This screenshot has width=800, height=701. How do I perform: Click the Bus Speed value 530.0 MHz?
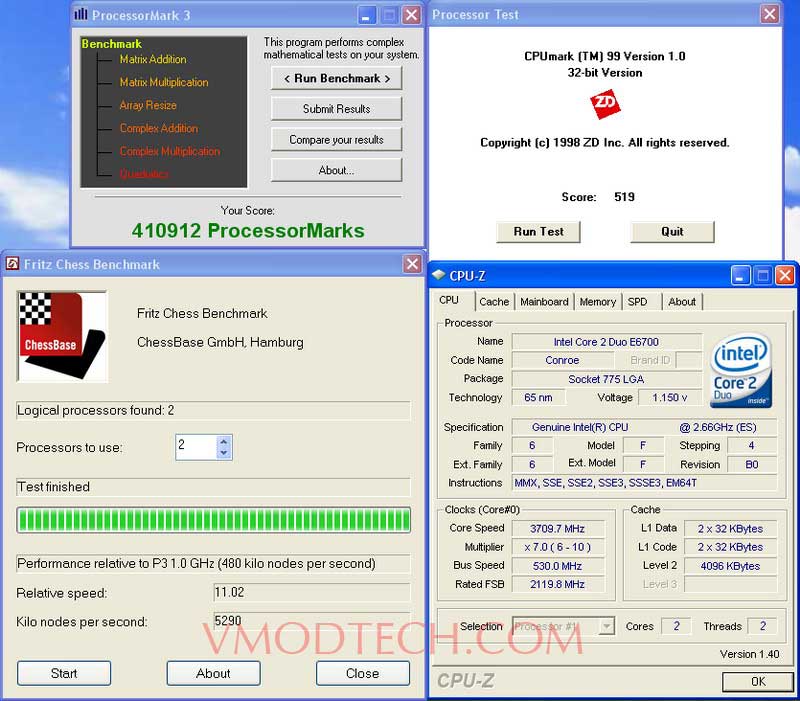tap(558, 566)
